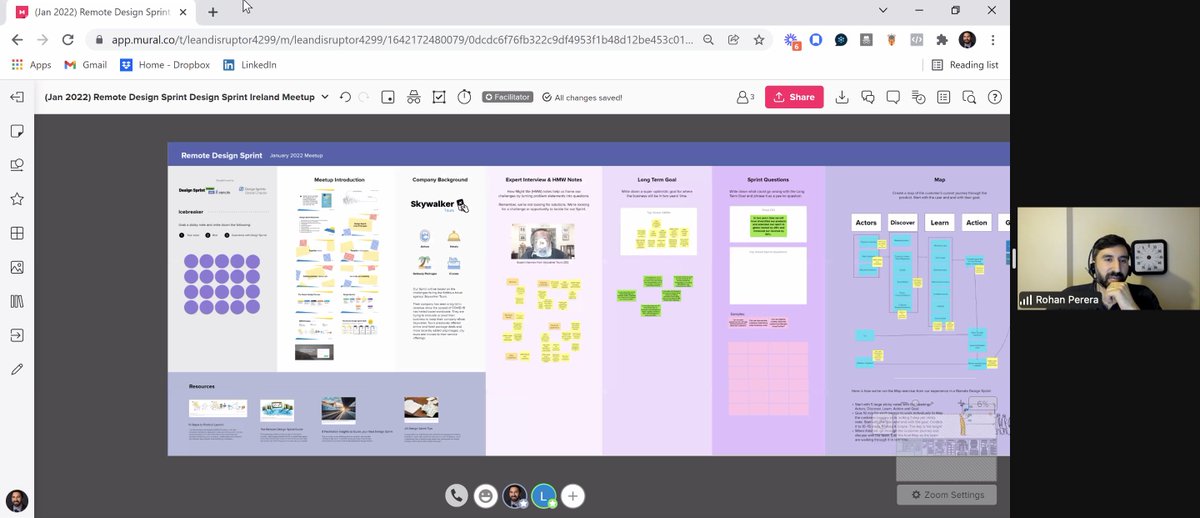This screenshot has width=1200, height=518.
Task: Click participant avatar labeled L
Action: [543, 495]
